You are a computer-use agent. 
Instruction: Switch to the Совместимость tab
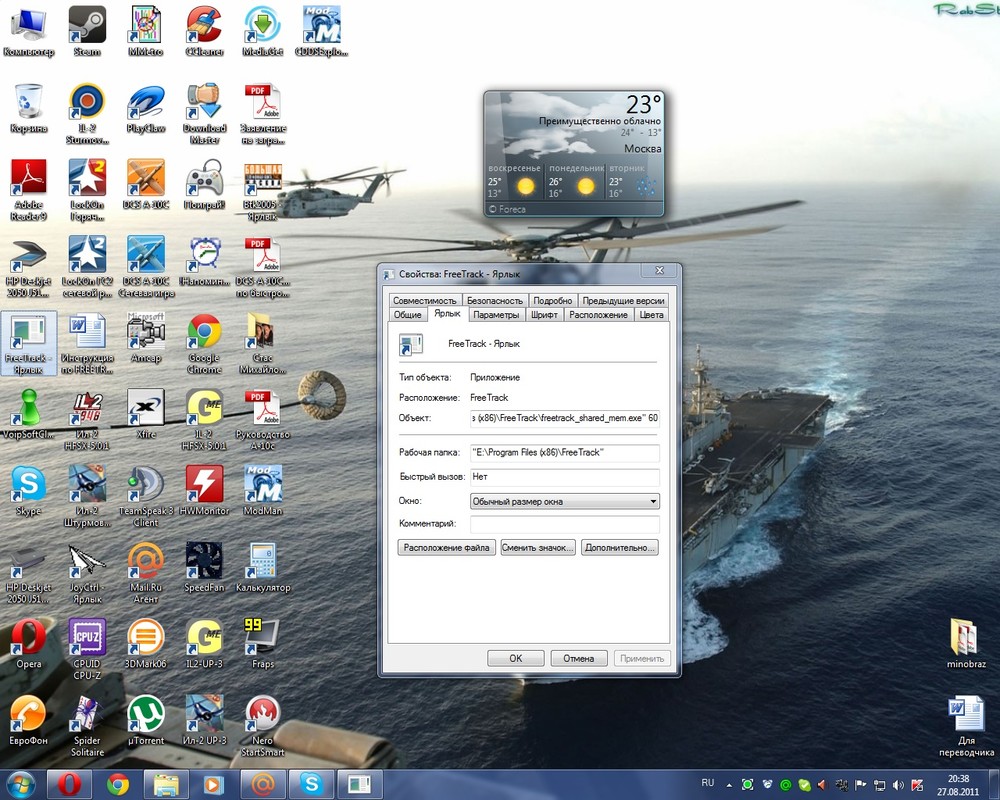[424, 300]
